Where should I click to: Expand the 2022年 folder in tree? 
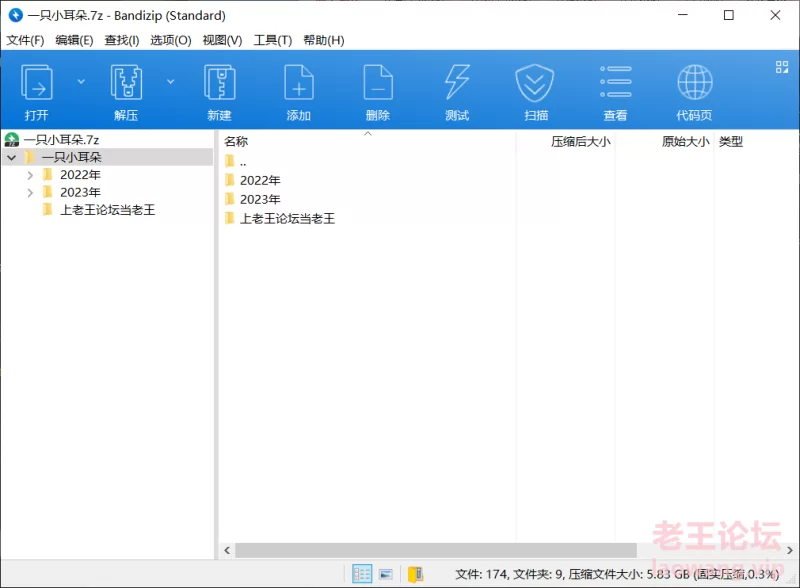point(30,175)
